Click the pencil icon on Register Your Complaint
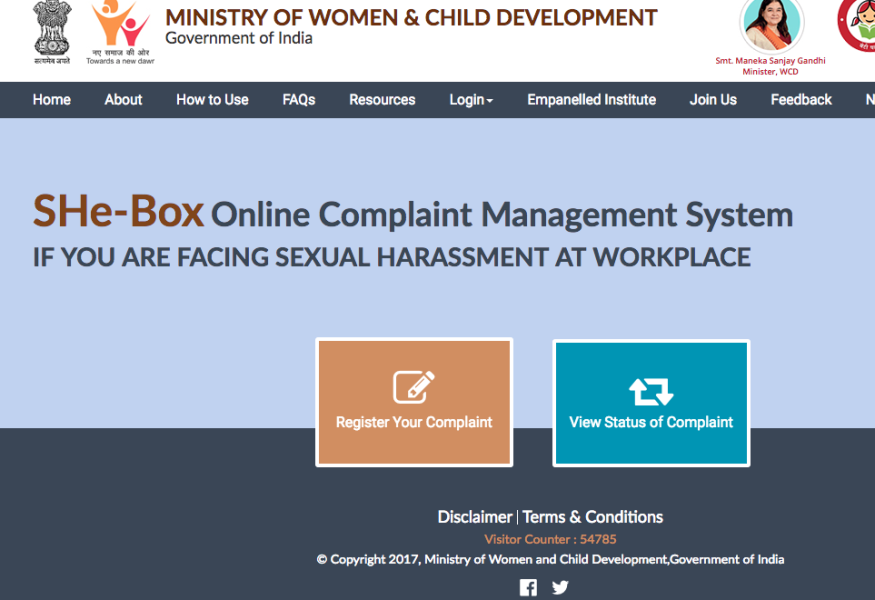Image resolution: width=875 pixels, height=600 pixels. 414,387
